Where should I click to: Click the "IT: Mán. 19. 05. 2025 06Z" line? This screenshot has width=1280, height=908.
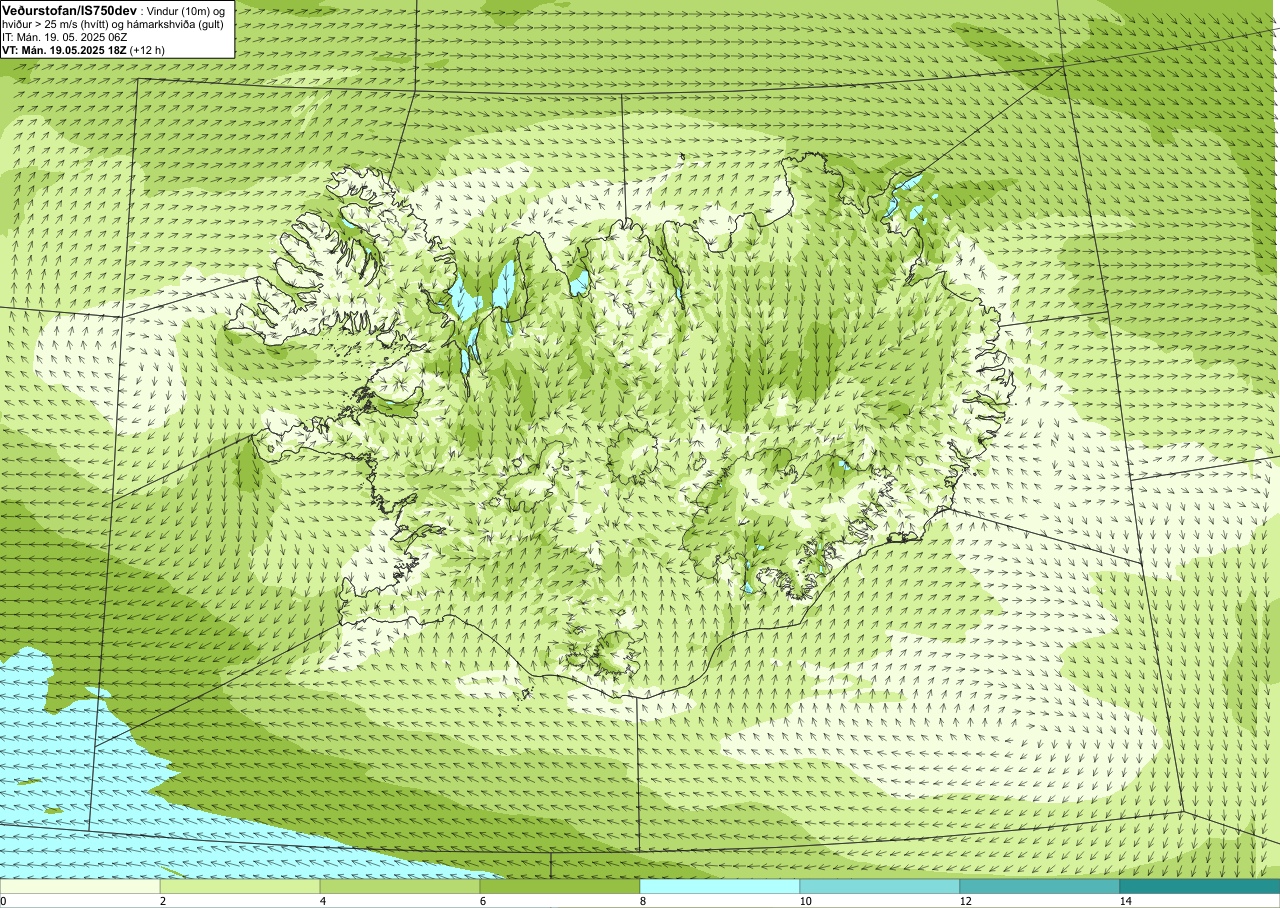64,37
